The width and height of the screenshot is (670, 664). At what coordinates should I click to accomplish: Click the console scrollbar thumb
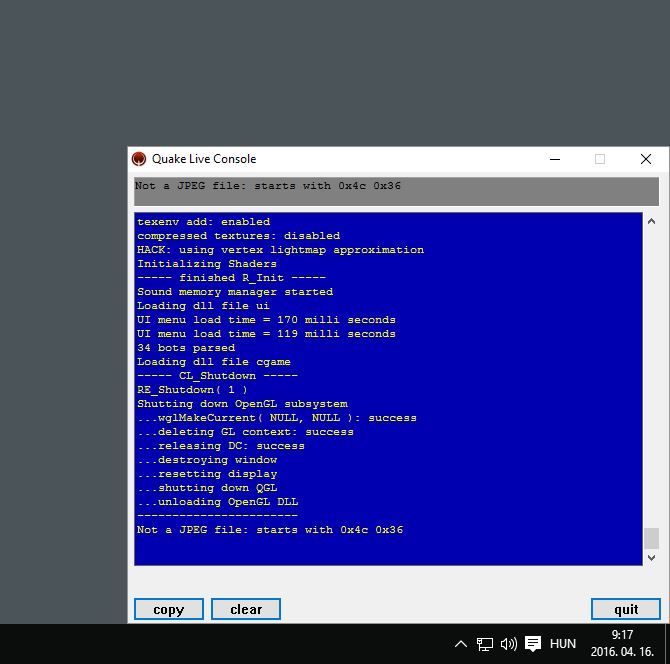[x=651, y=538]
